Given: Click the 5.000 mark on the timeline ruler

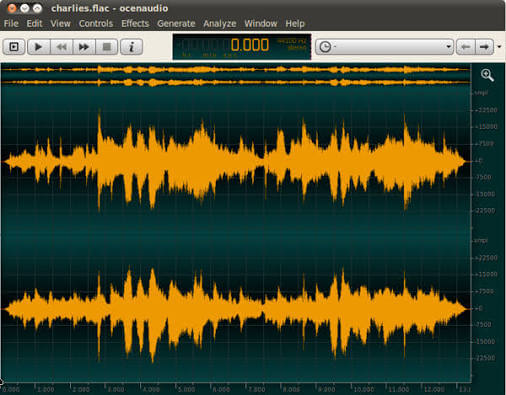Looking at the screenshot, I should [186, 389].
